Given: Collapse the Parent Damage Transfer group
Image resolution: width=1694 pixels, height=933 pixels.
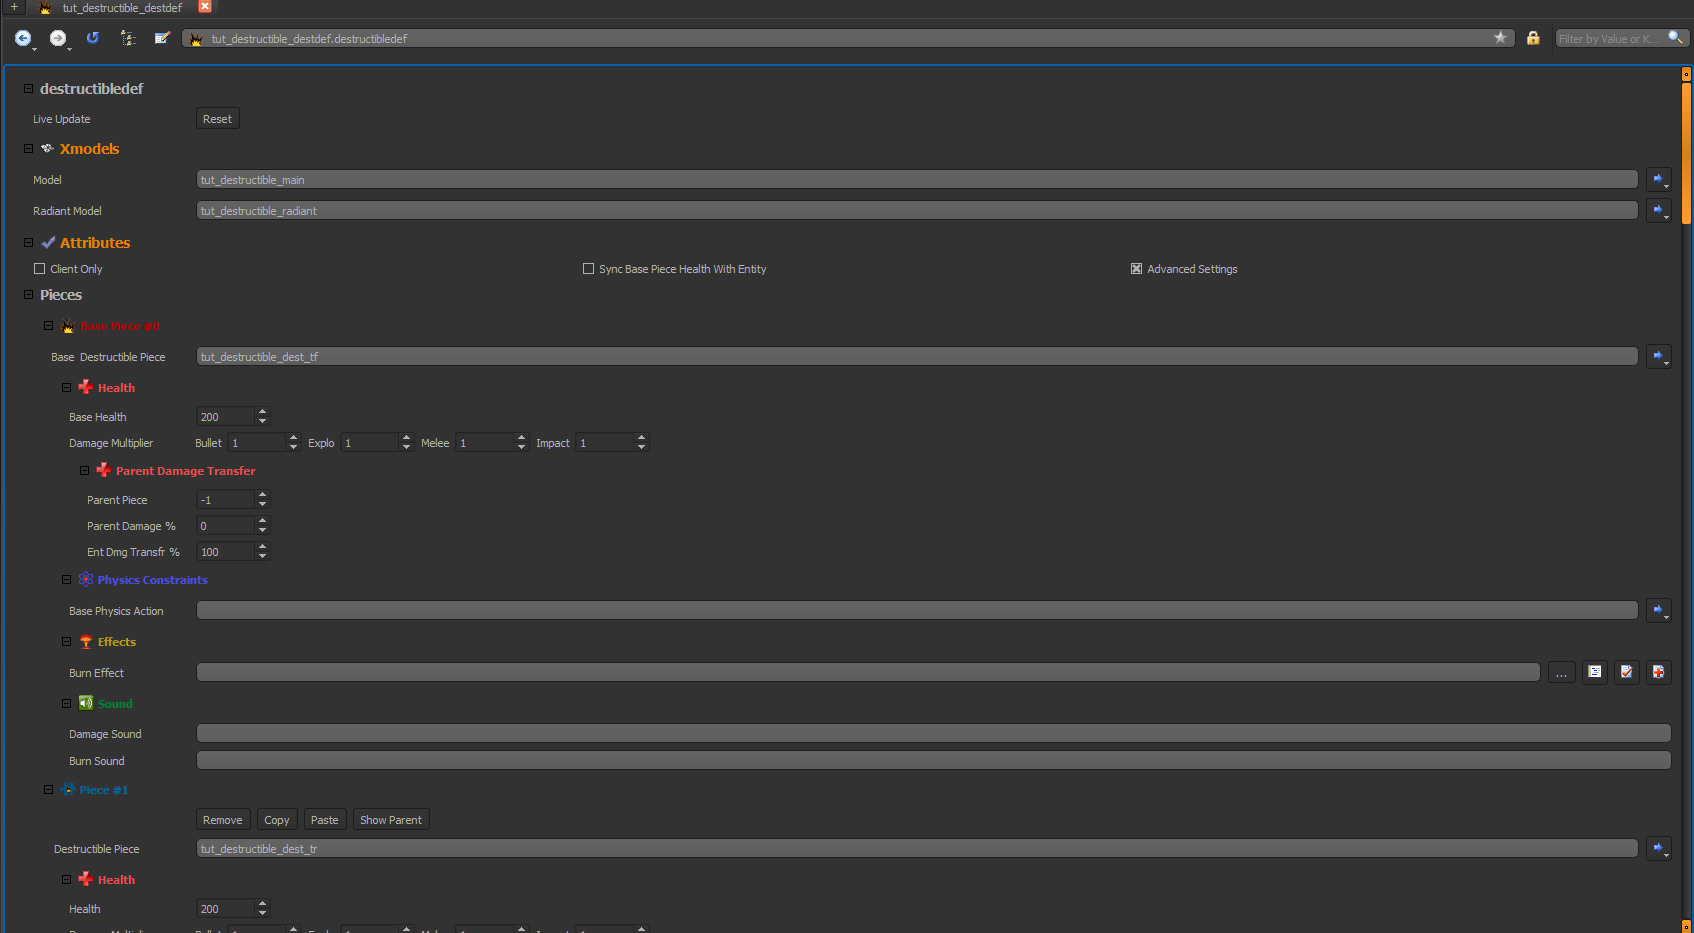Looking at the screenshot, I should tap(85, 471).
